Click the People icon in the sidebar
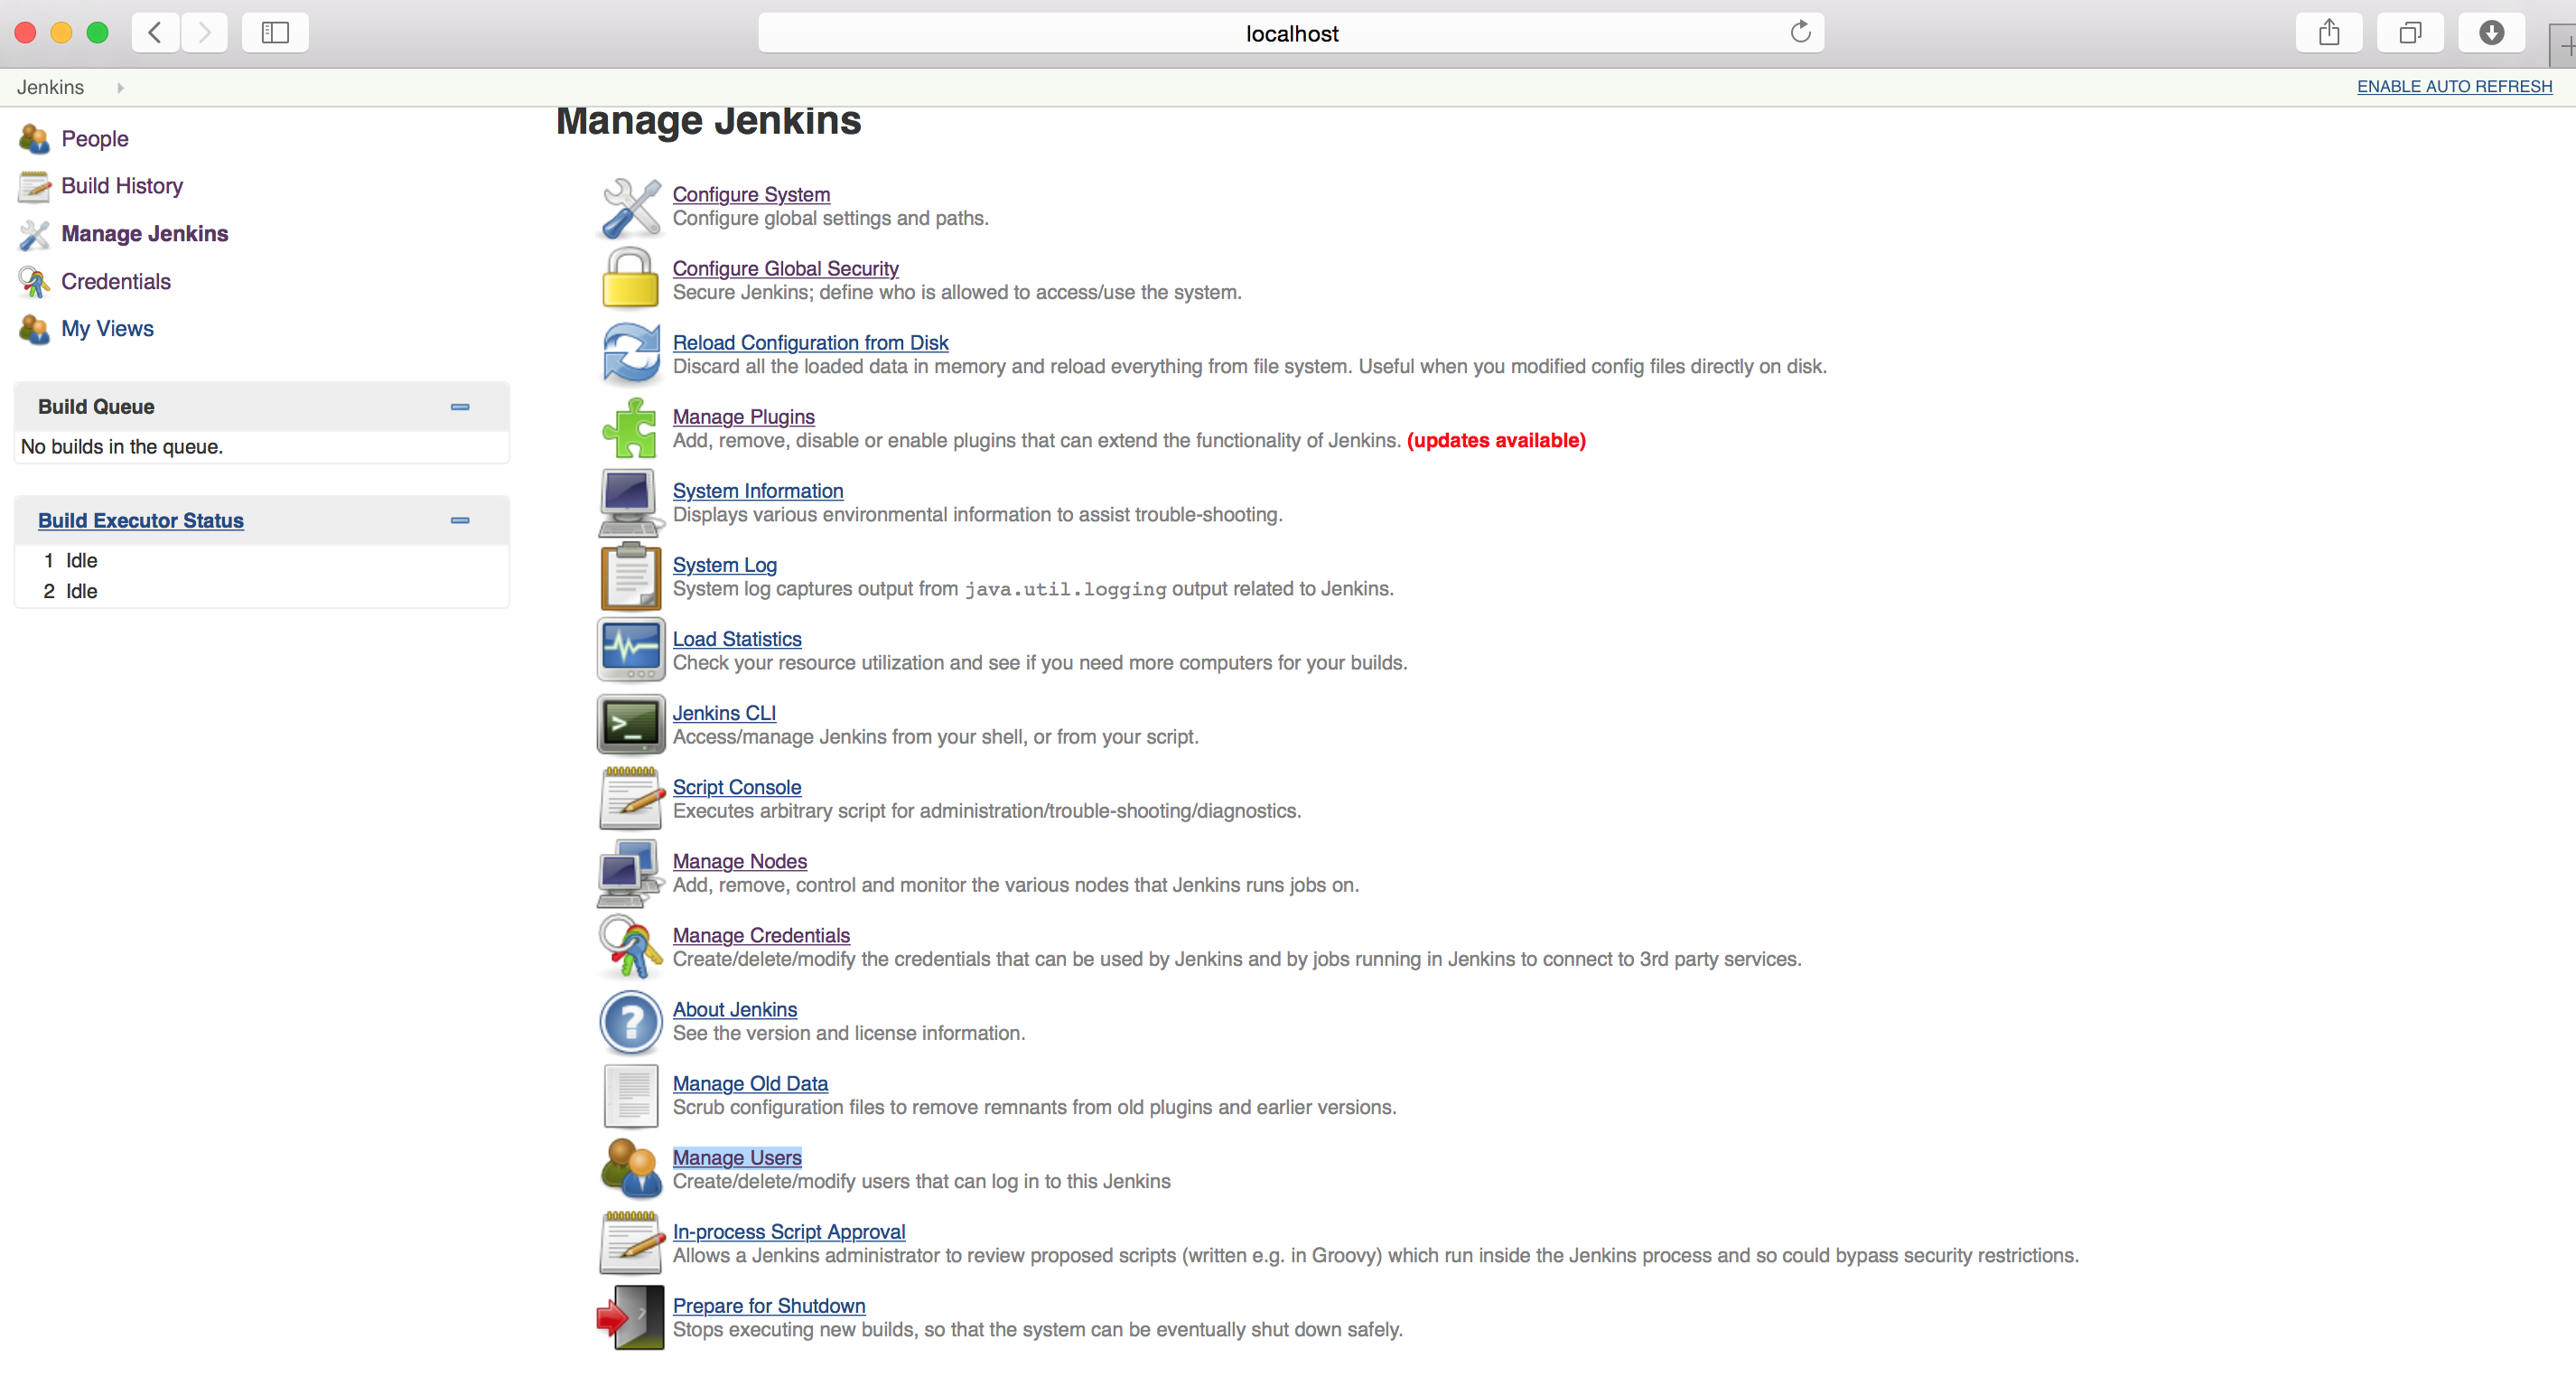Screen dimensions: 2576x1377 pyautogui.click(x=34, y=139)
